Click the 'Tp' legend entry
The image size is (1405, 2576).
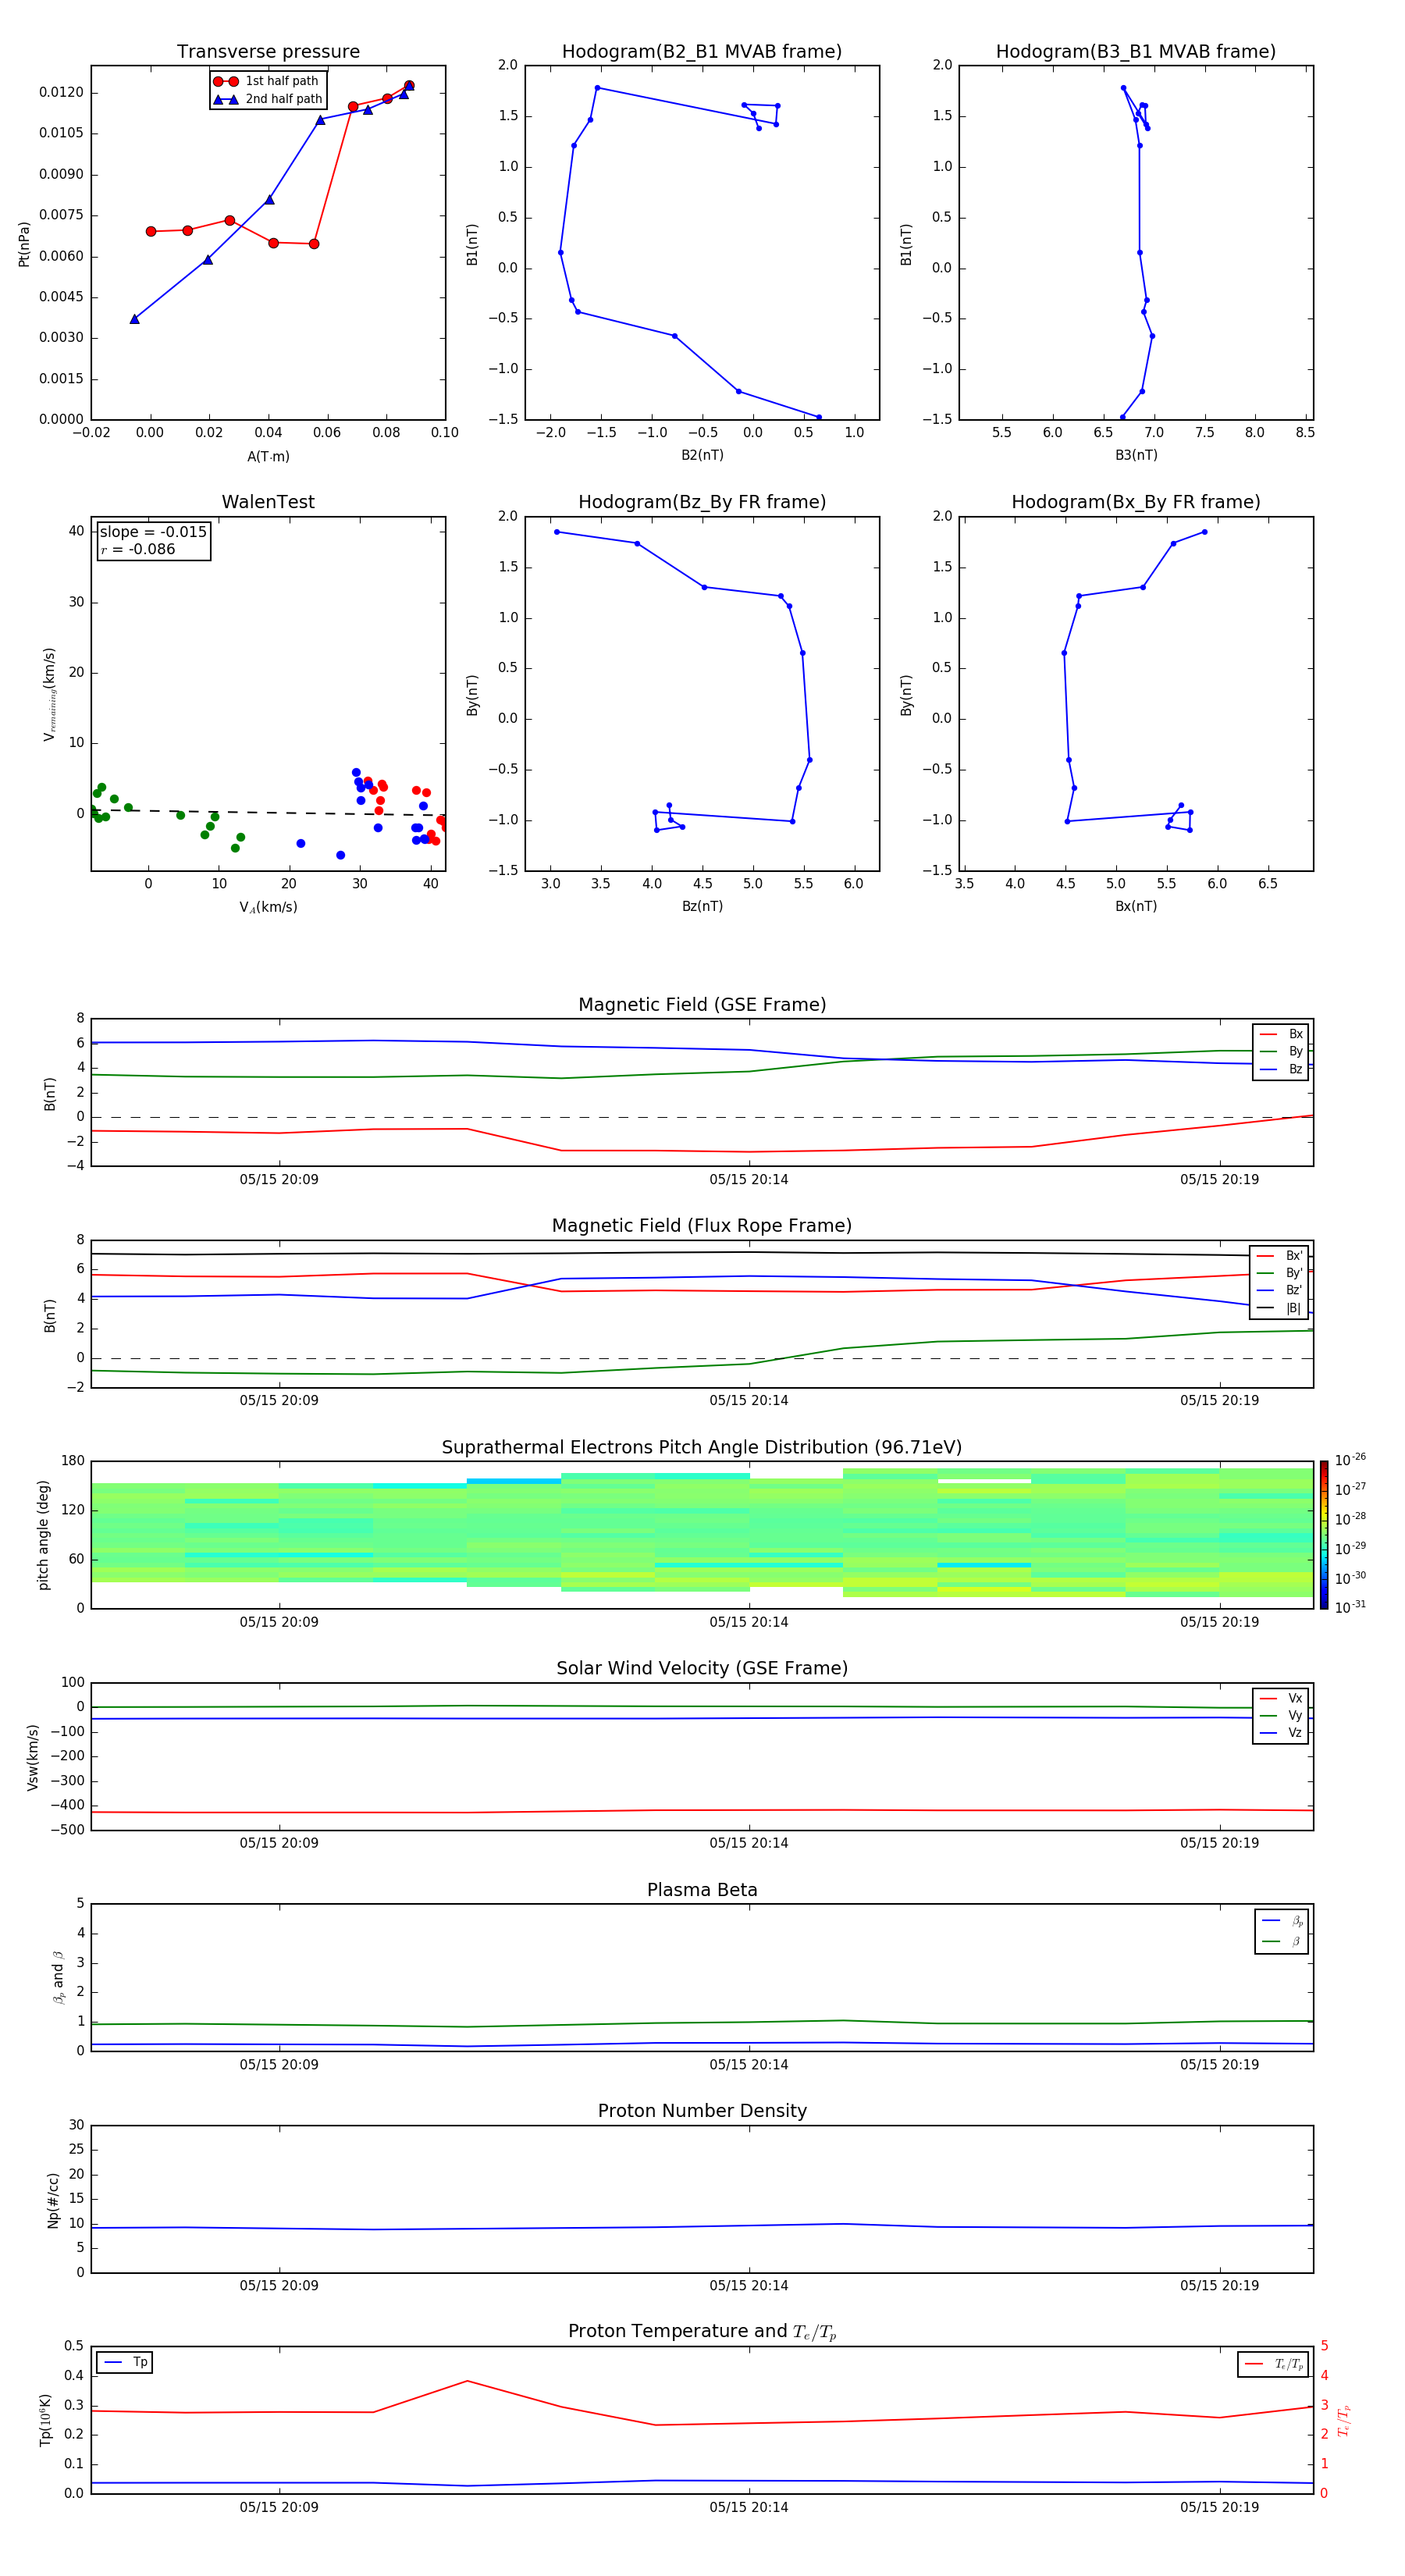click(124, 2363)
